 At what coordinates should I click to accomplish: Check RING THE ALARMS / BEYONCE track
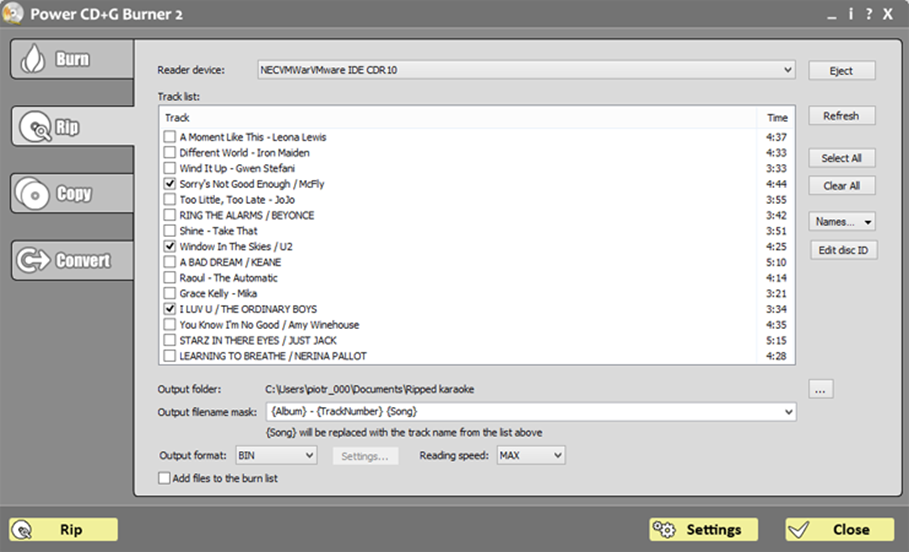(169, 215)
